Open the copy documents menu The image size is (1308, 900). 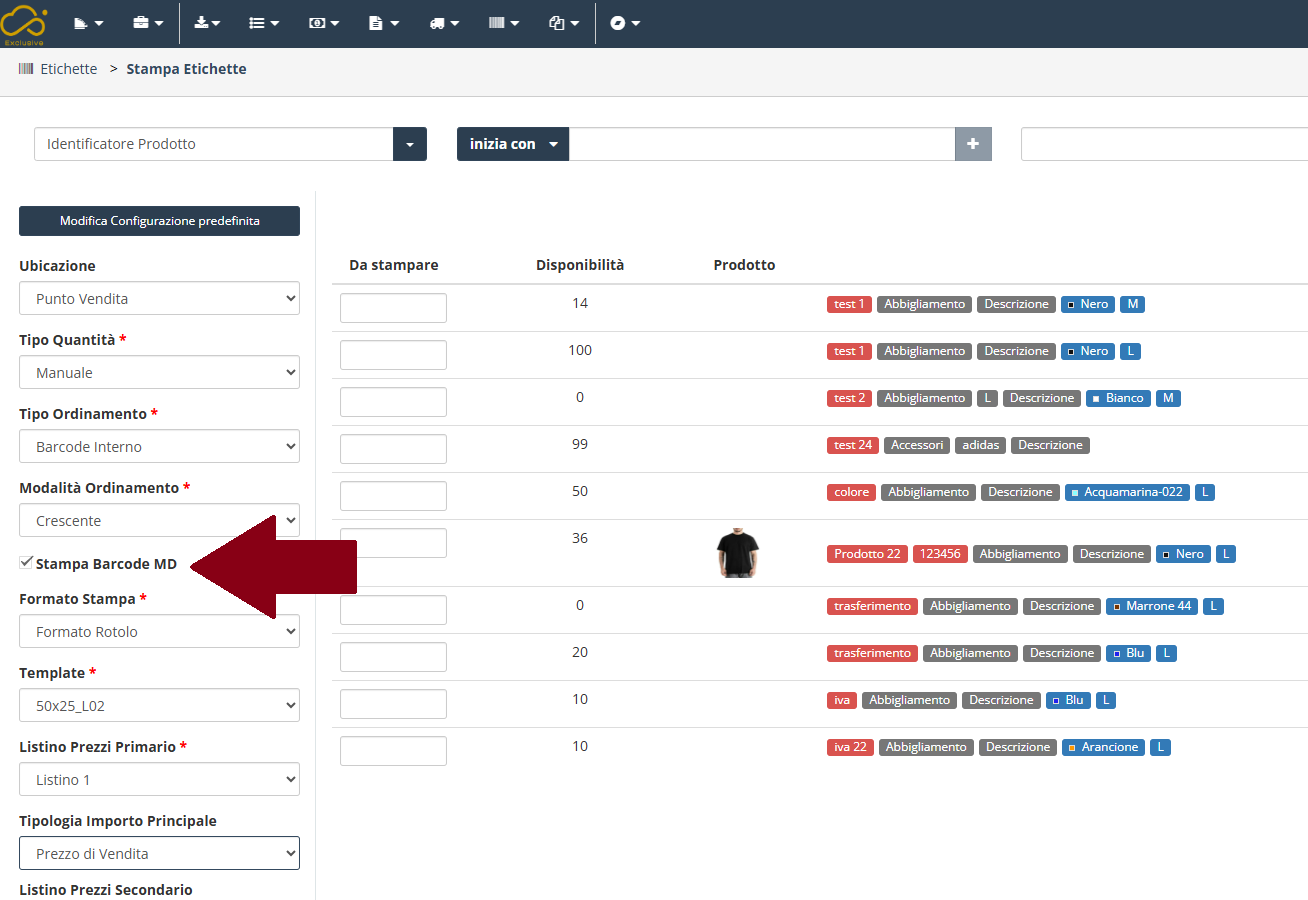[564, 23]
